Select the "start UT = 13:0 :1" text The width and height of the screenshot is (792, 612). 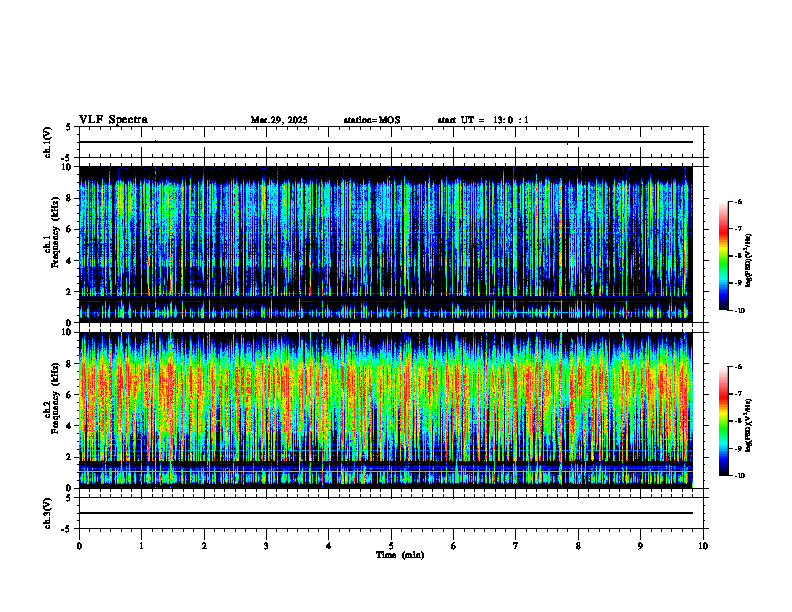[483, 120]
